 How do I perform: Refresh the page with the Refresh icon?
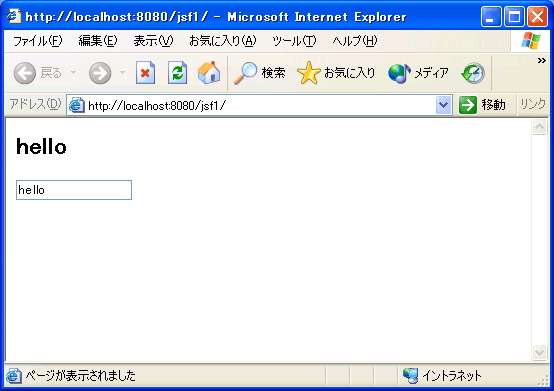coord(177,73)
